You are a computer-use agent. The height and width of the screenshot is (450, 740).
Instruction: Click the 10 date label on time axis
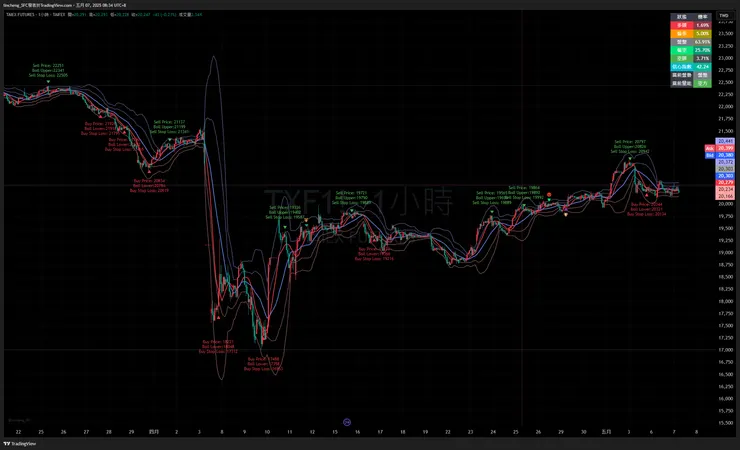point(267,432)
